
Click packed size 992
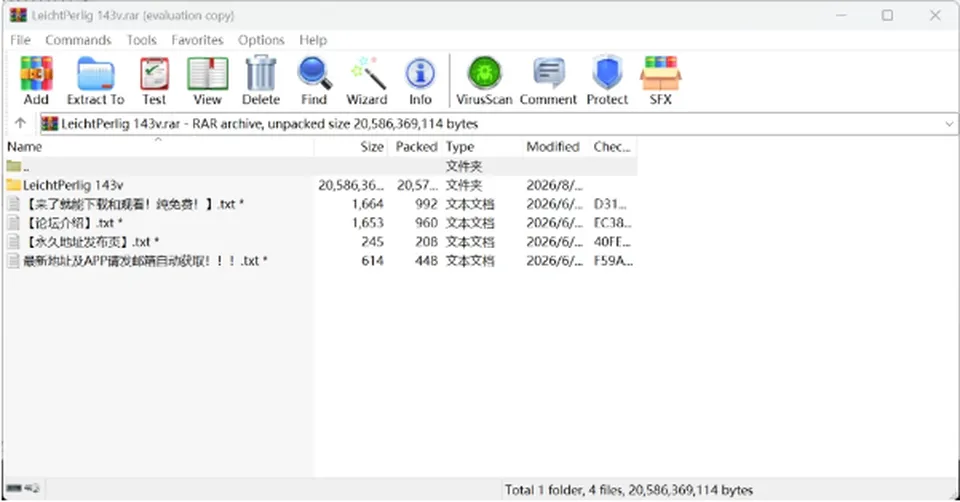426,204
